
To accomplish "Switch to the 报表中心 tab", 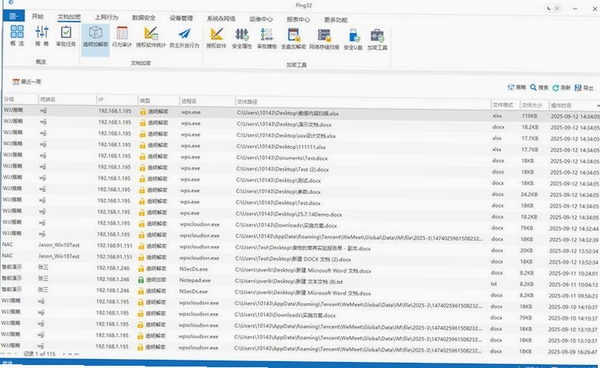I will (298, 19).
